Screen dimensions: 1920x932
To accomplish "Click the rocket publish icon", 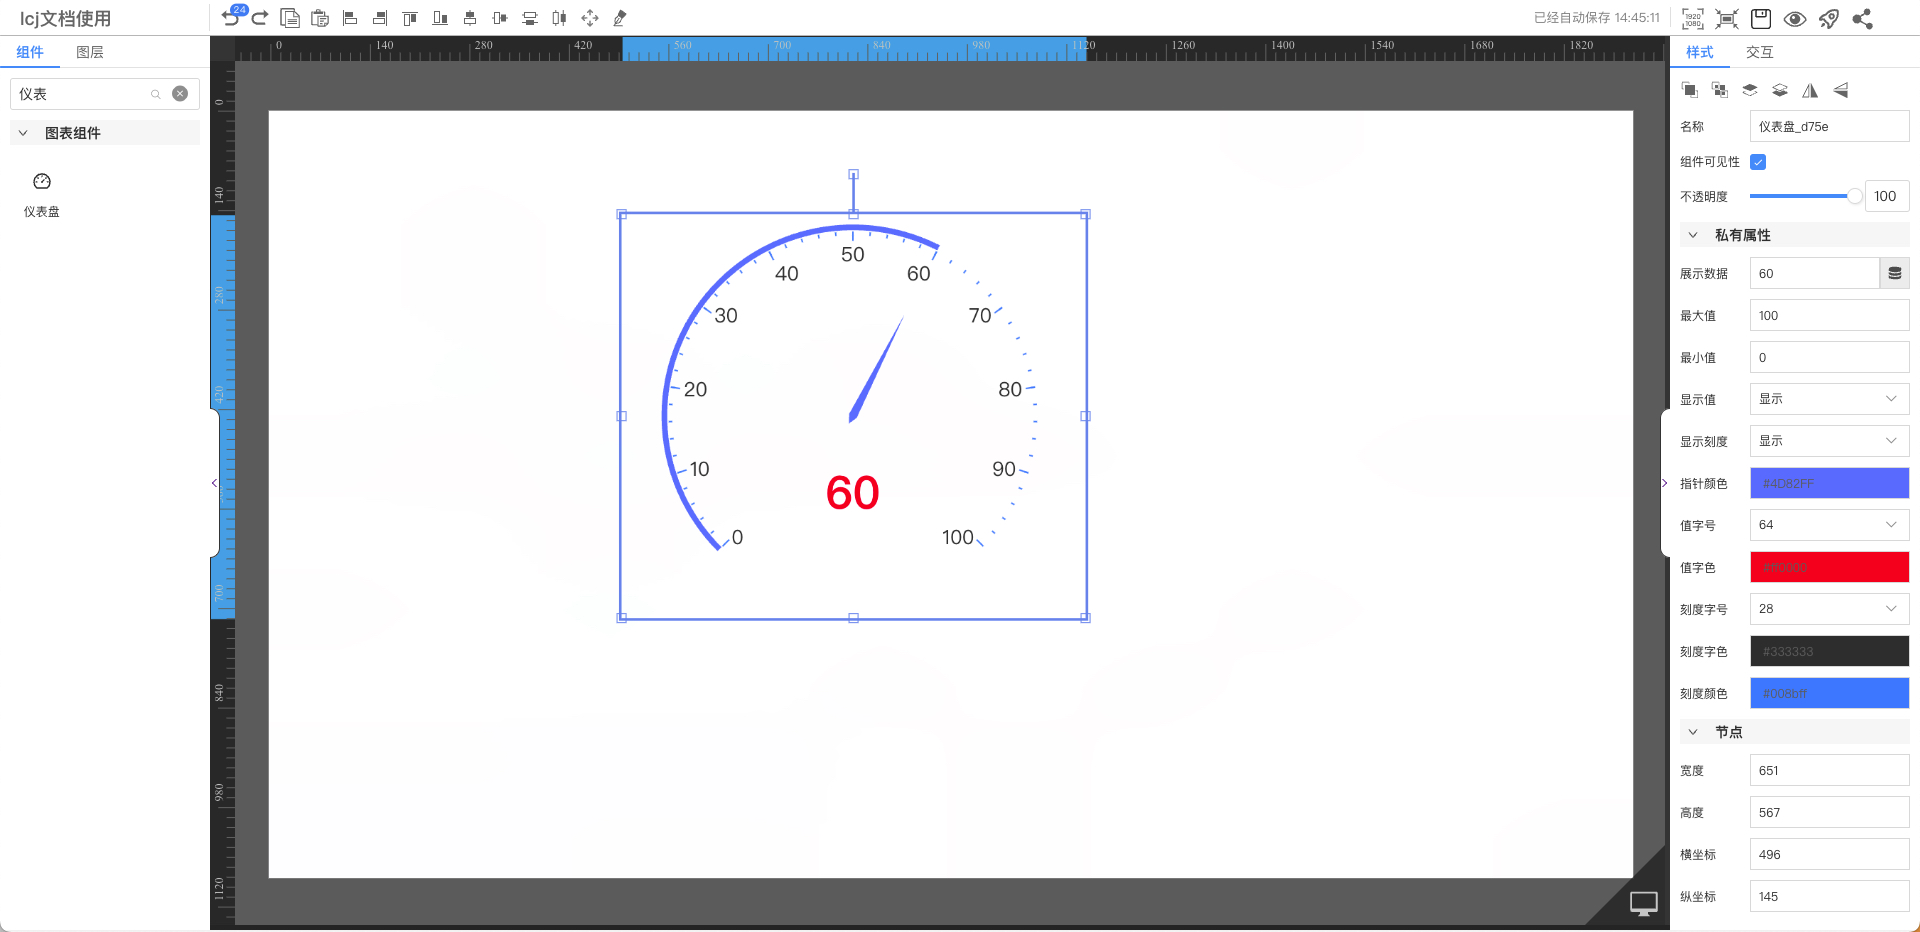I will (x=1829, y=18).
